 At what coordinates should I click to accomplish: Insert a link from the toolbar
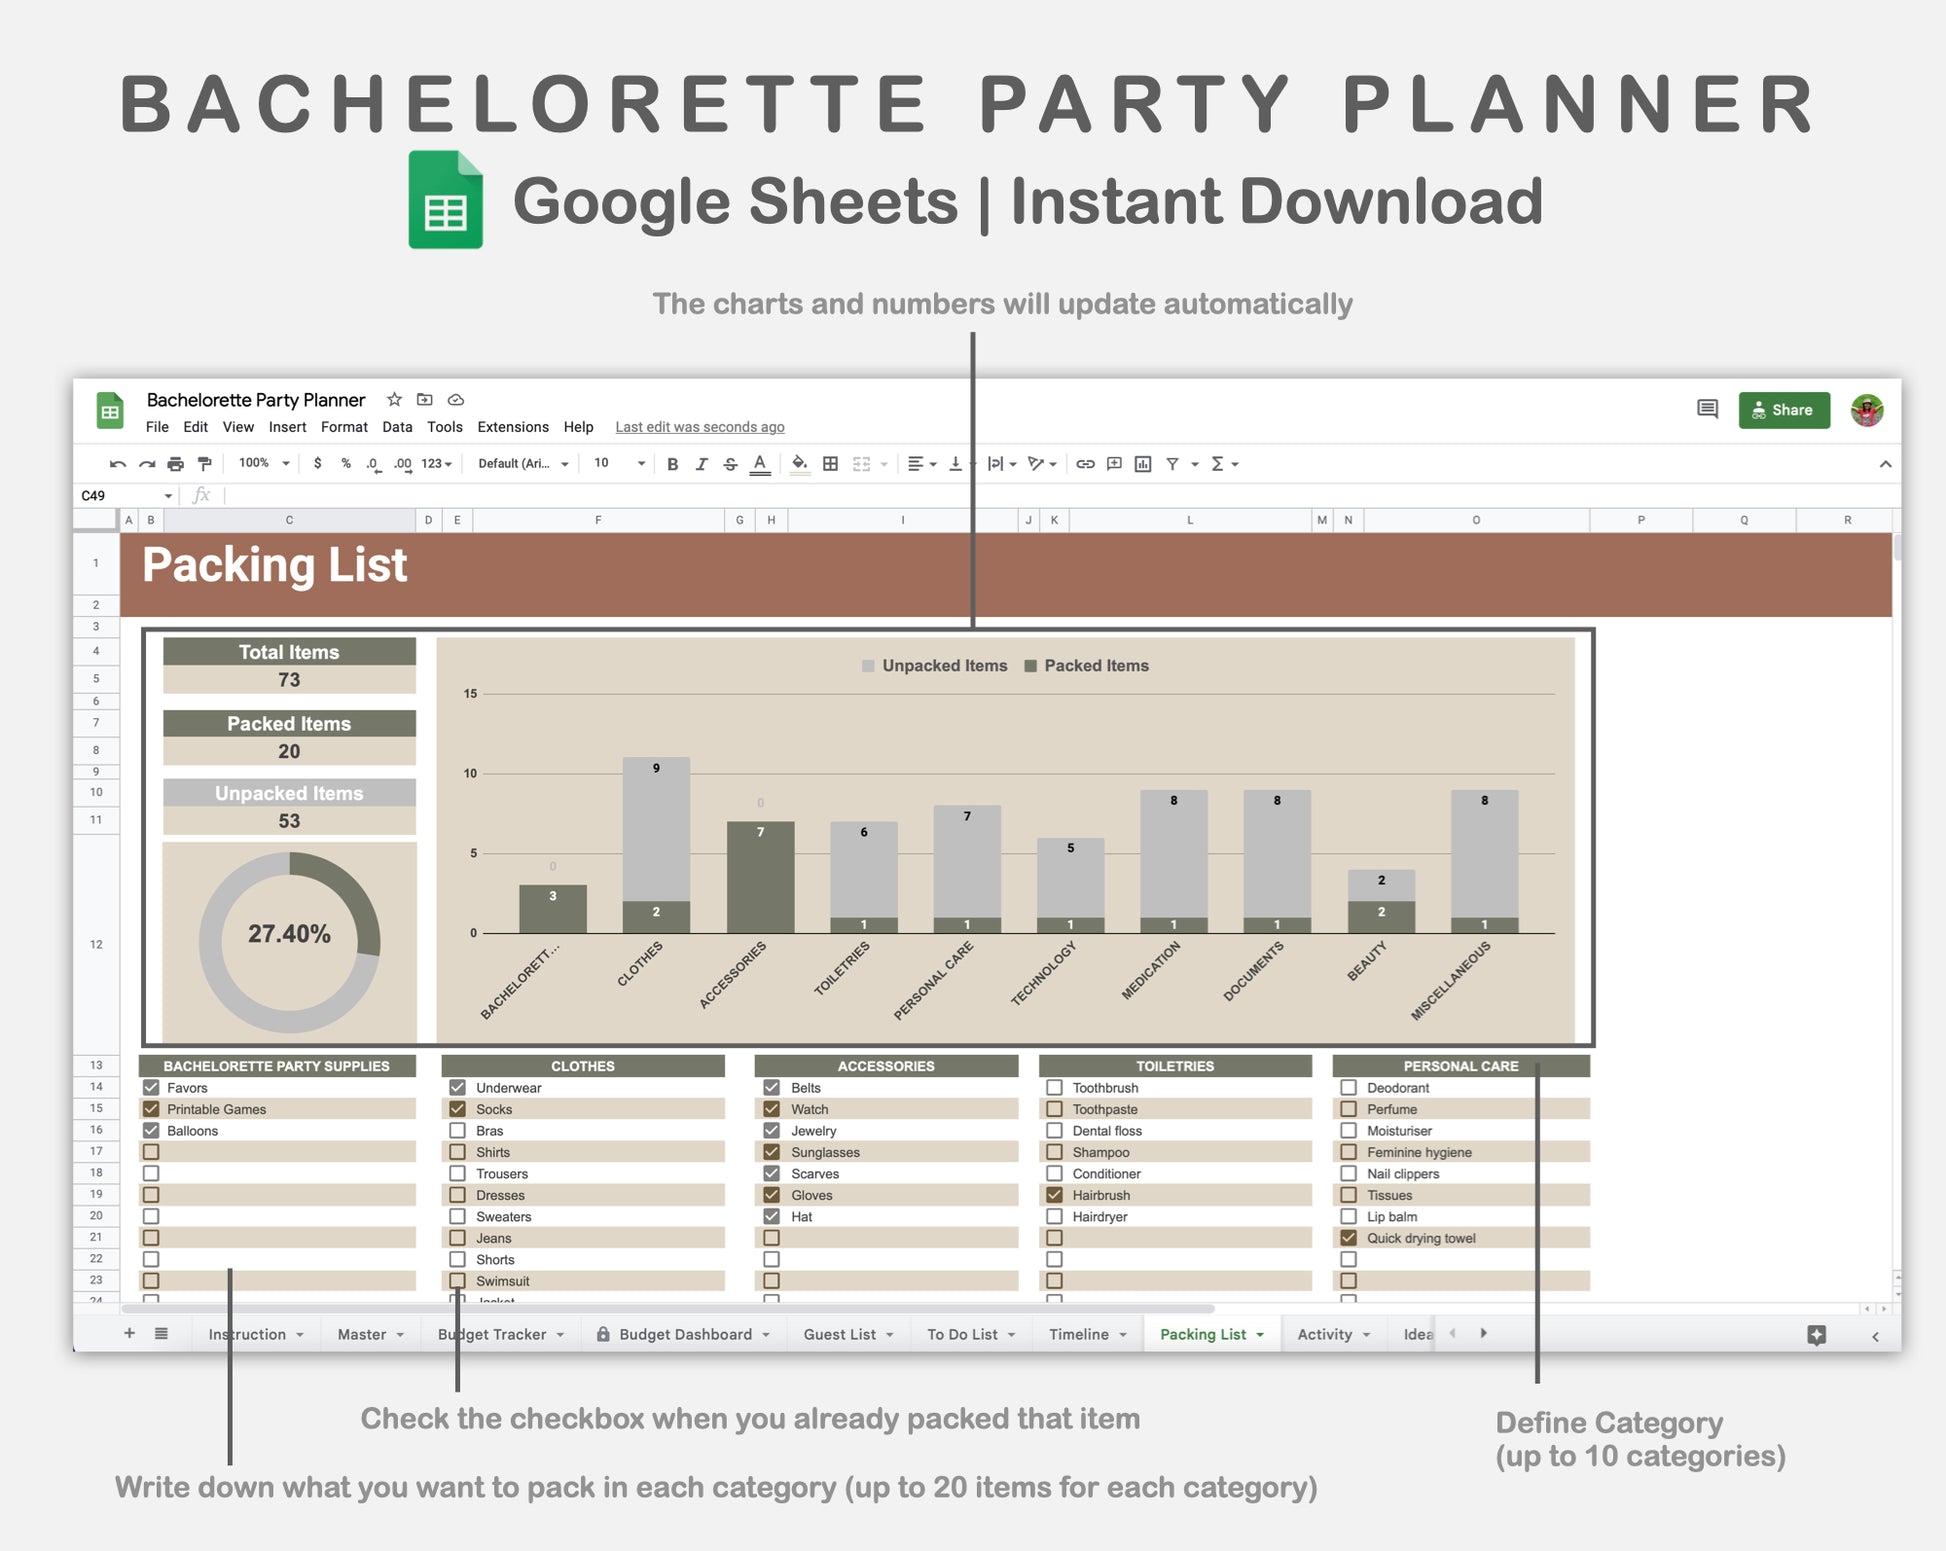1085,464
